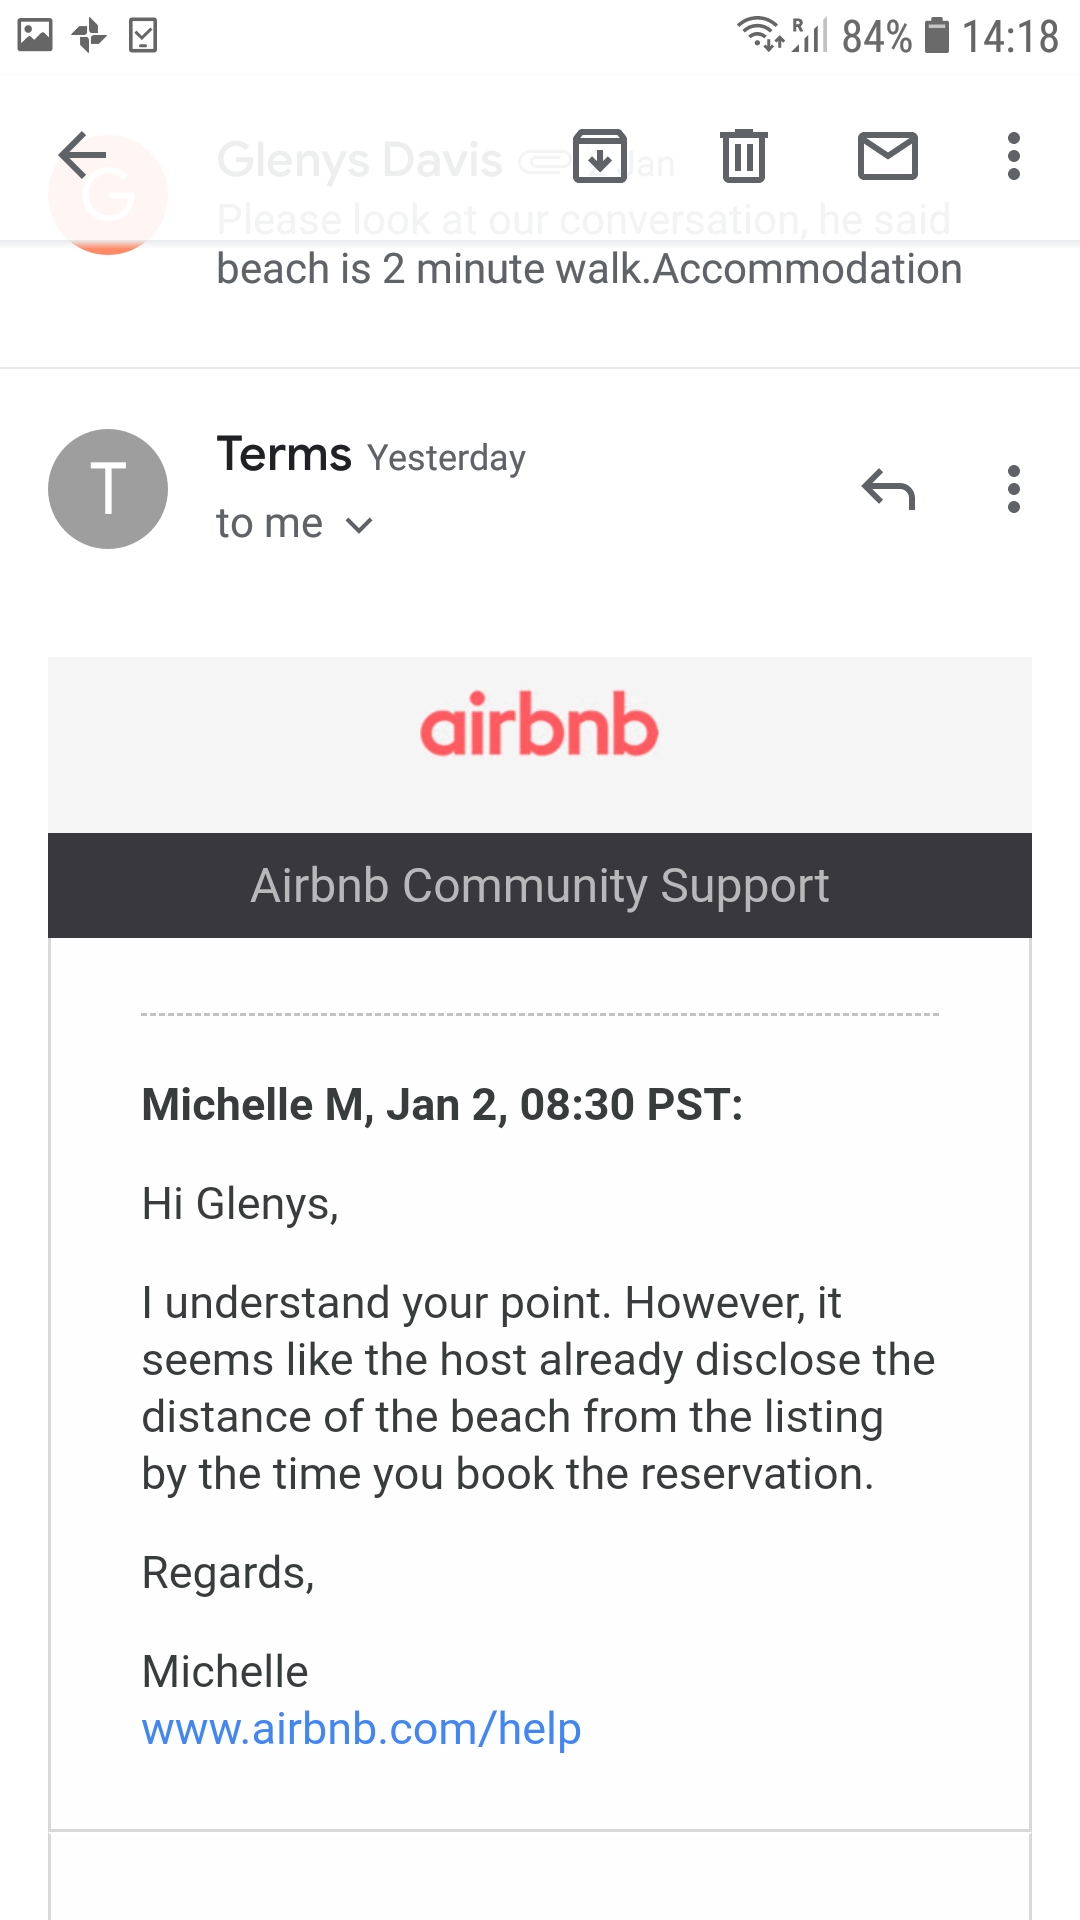Tap the Terms sender name
The height and width of the screenshot is (1920, 1080).
click(x=284, y=454)
